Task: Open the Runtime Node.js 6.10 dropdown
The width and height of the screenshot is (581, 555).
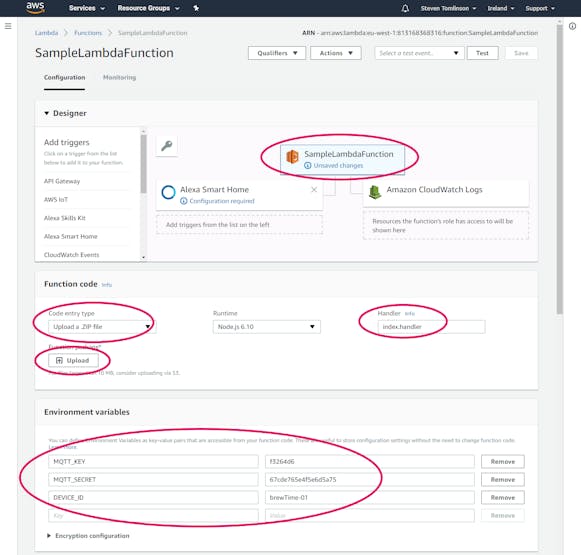Action: [267, 327]
